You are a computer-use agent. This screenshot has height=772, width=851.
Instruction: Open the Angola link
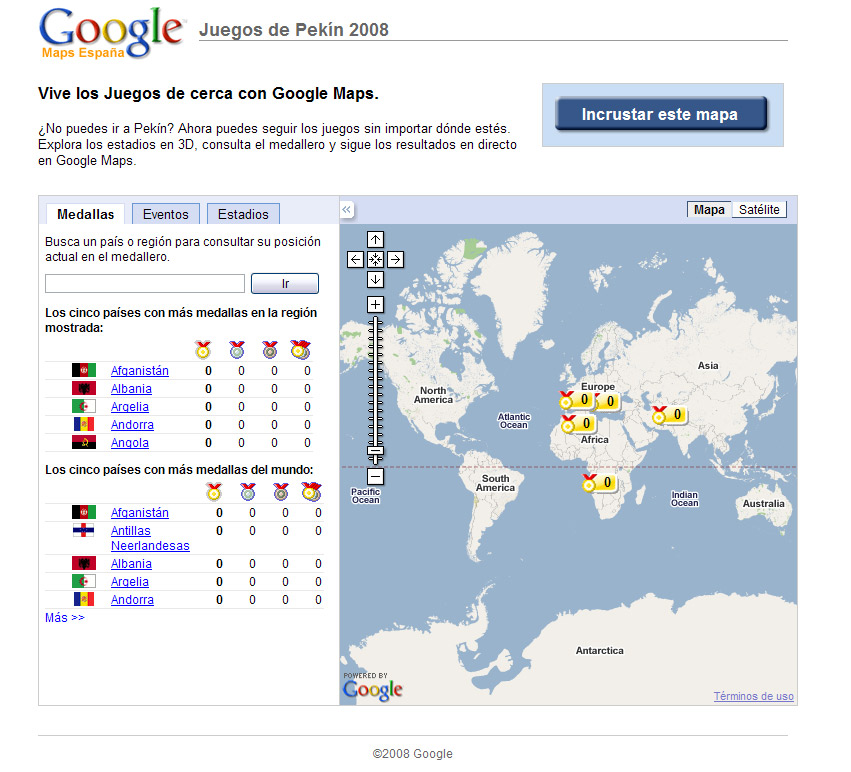coord(130,442)
